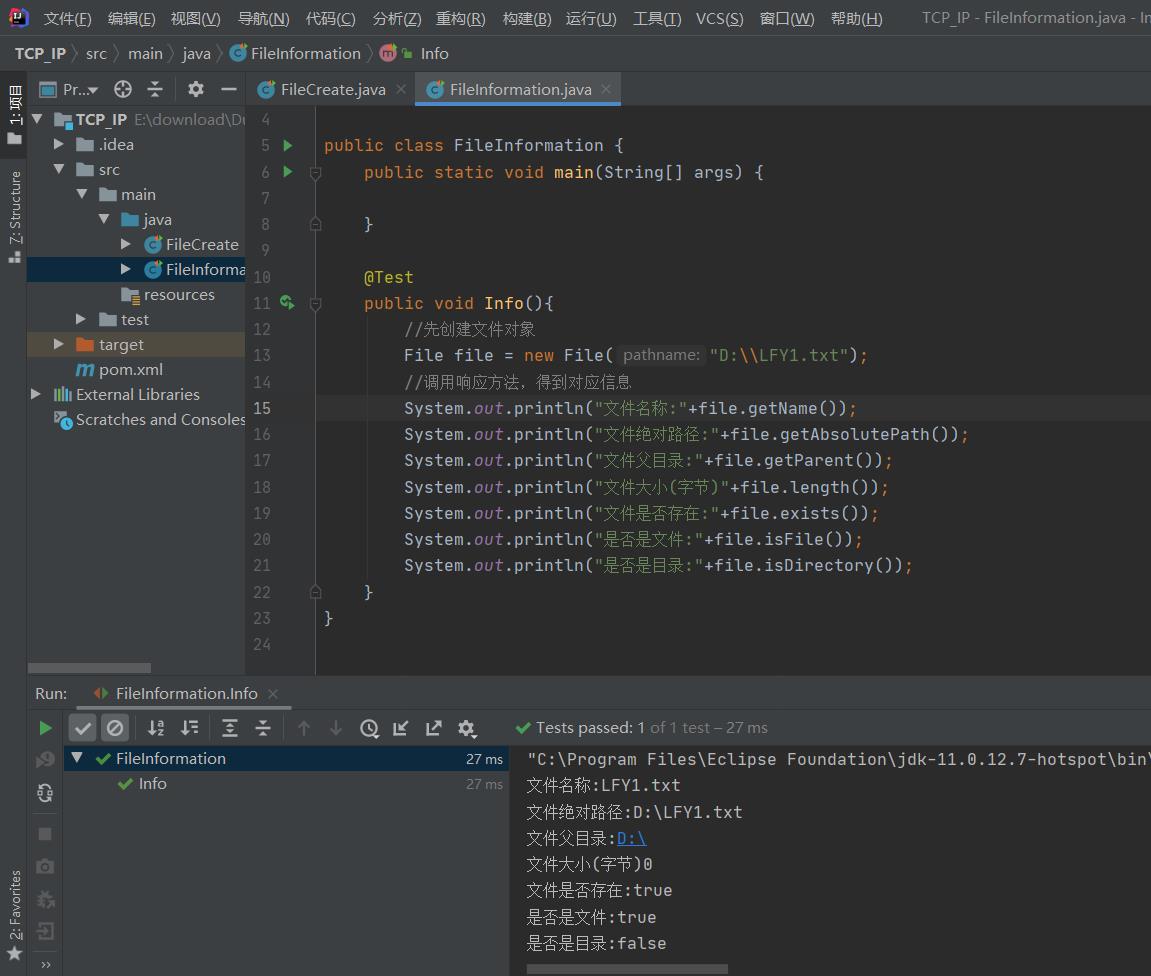1151x976 pixels.
Task: Open the VCS menu
Action: [719, 18]
